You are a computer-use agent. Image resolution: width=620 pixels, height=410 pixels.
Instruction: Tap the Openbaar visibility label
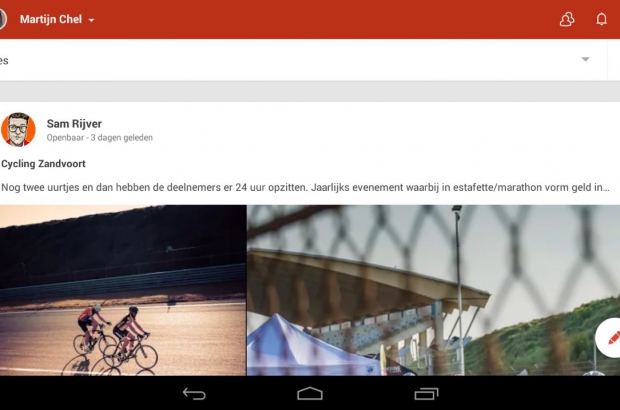point(65,138)
